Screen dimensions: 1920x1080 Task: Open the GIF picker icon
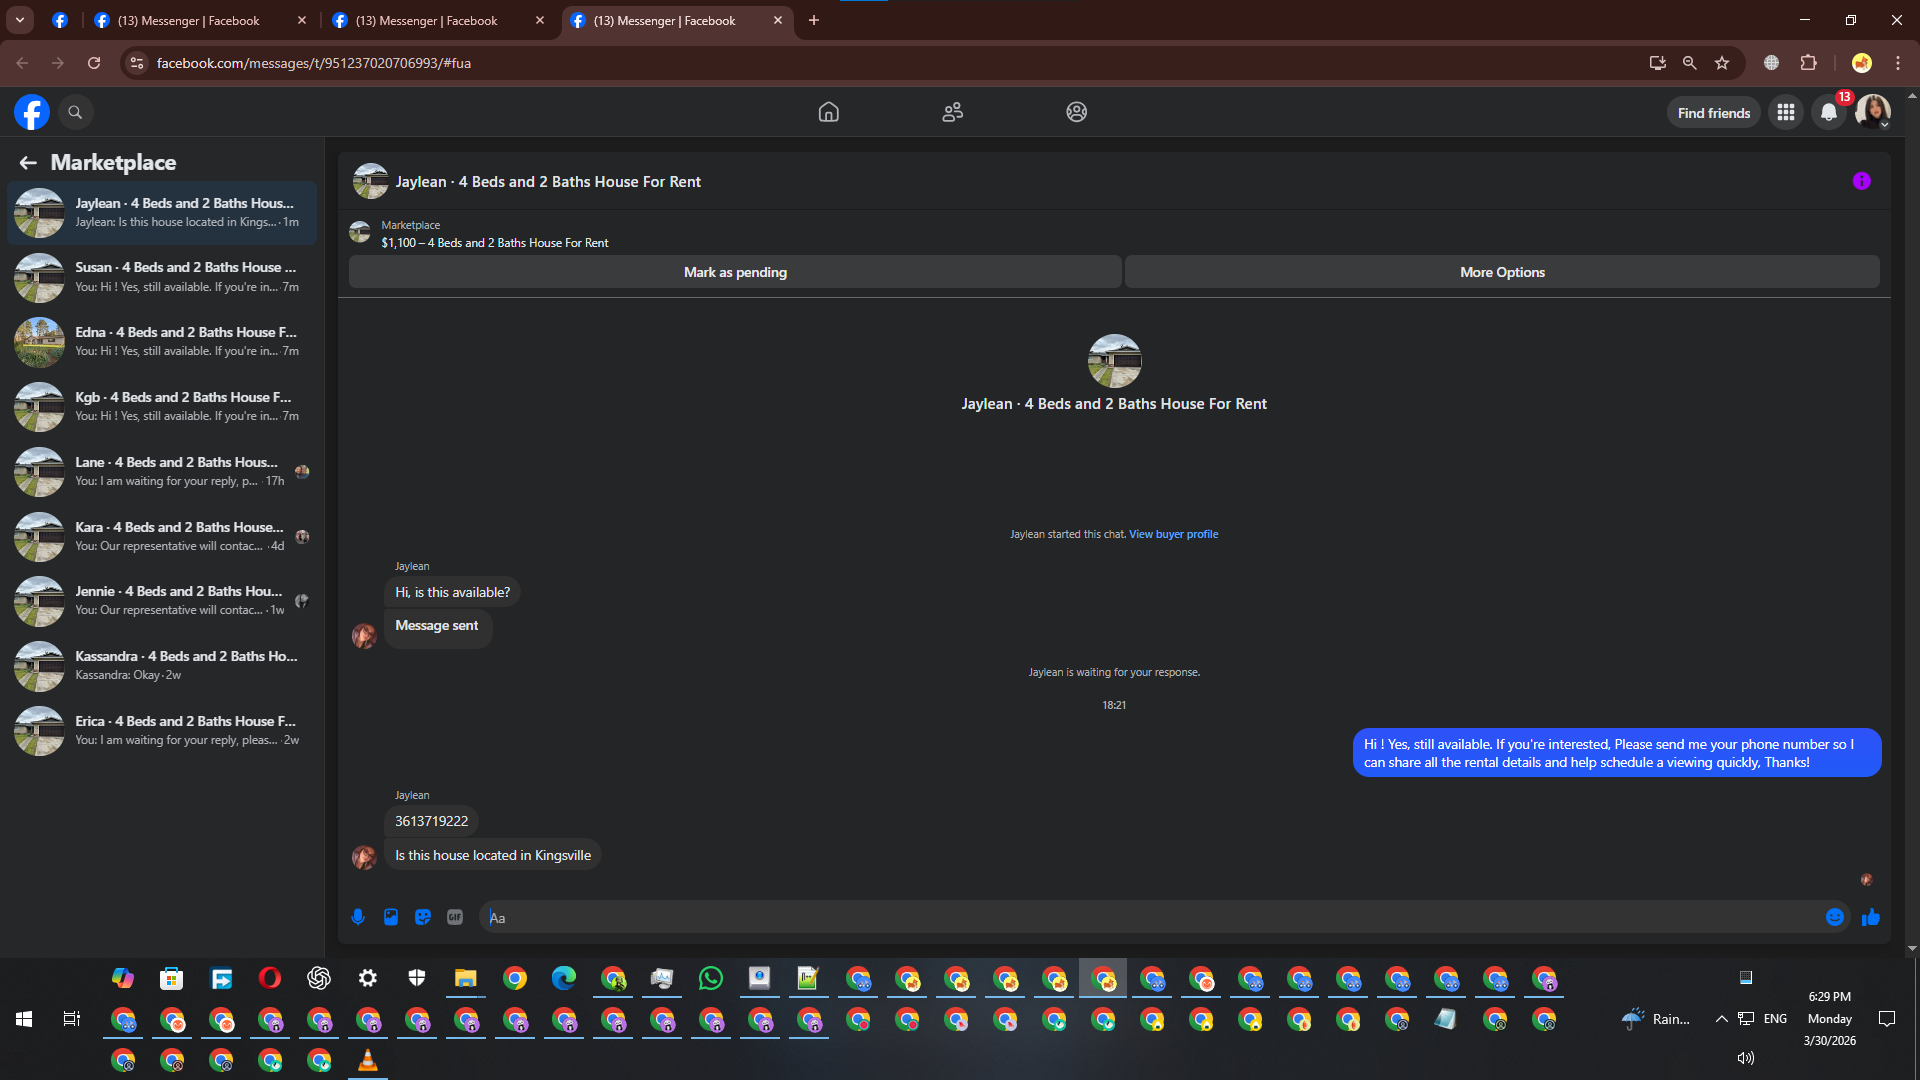tap(455, 917)
